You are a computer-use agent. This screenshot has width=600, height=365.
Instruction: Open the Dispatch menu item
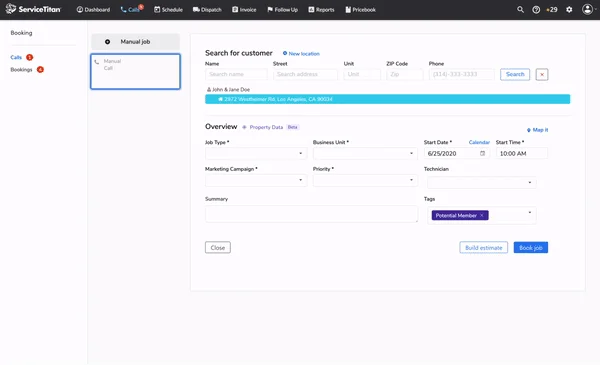point(207,10)
